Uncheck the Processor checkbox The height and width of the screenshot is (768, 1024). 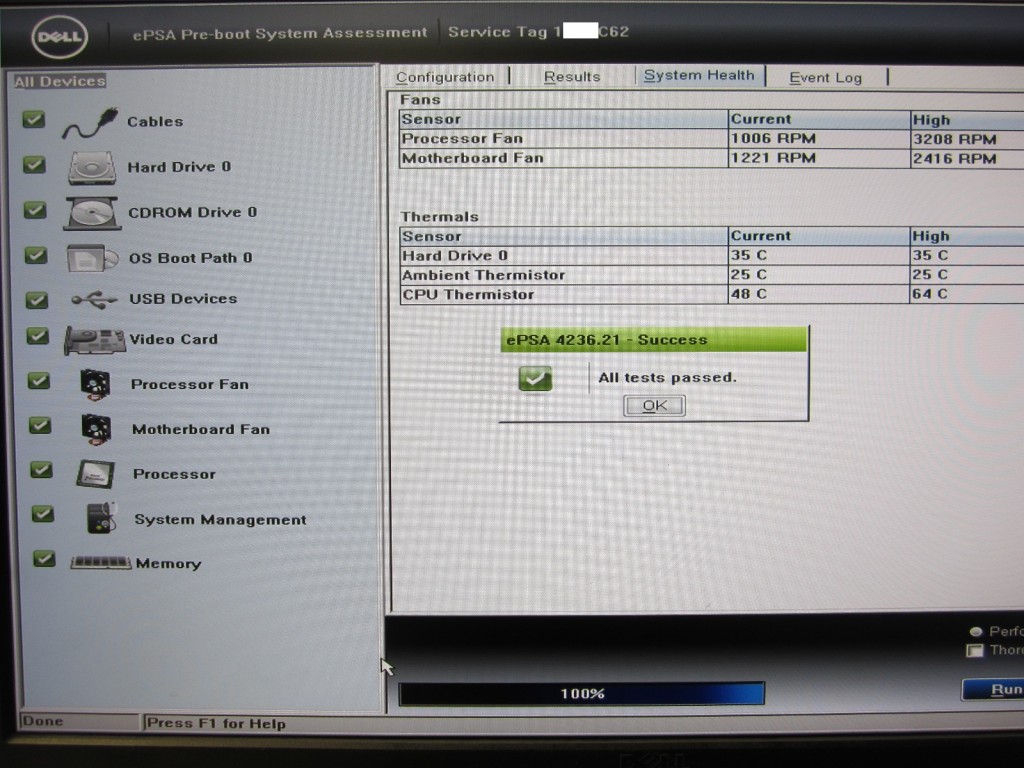coord(41,470)
